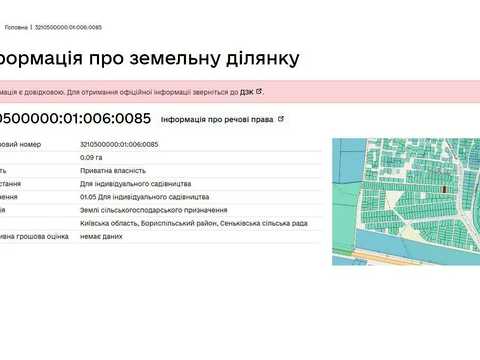Open Інформація про речові права link
This screenshot has width=480, height=360.
coord(217,119)
